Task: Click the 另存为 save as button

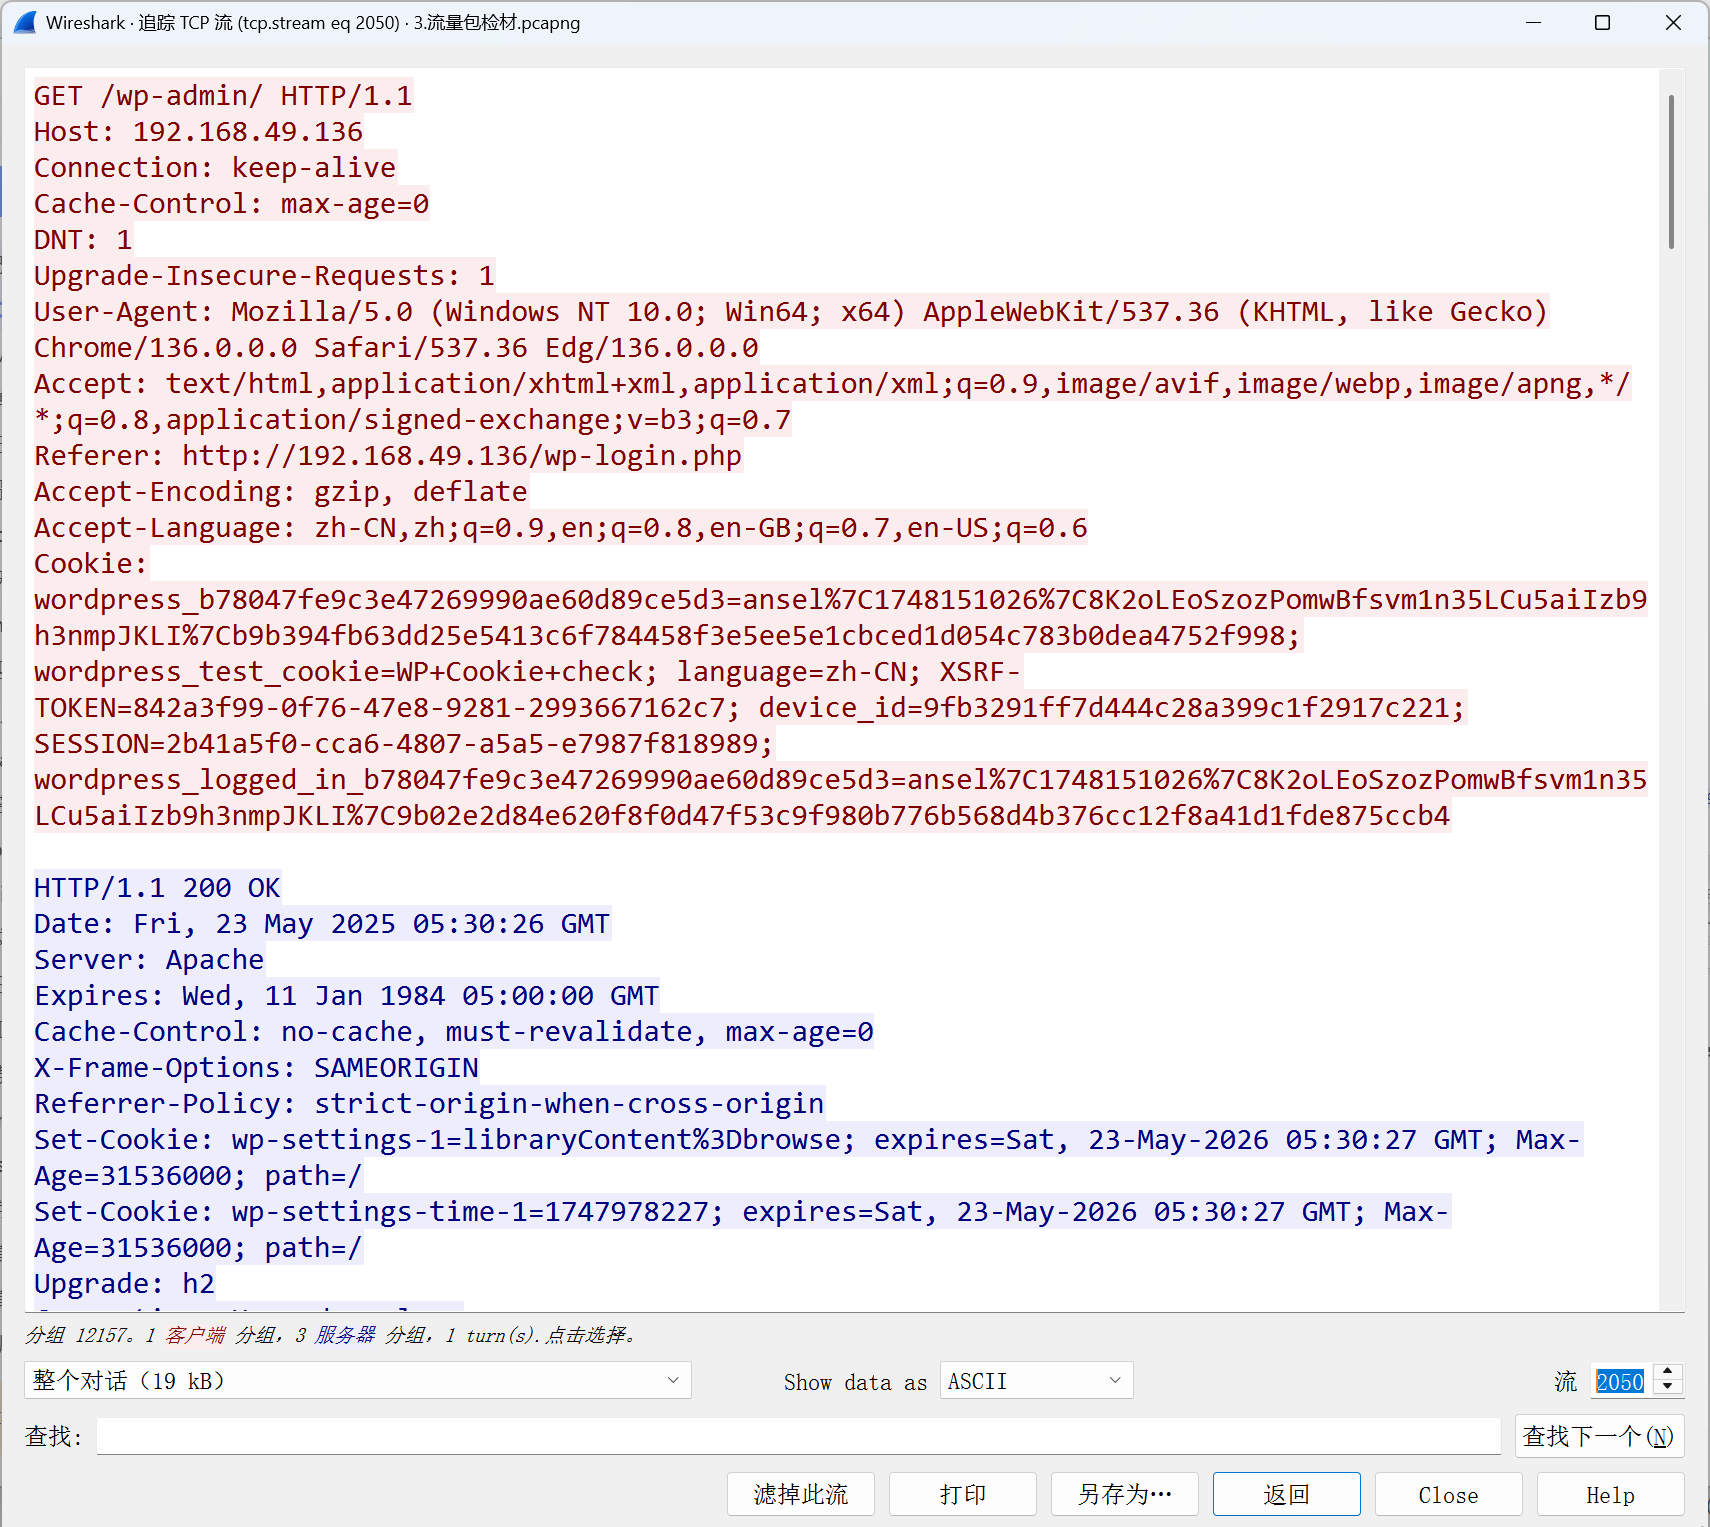Action: tap(1124, 1494)
